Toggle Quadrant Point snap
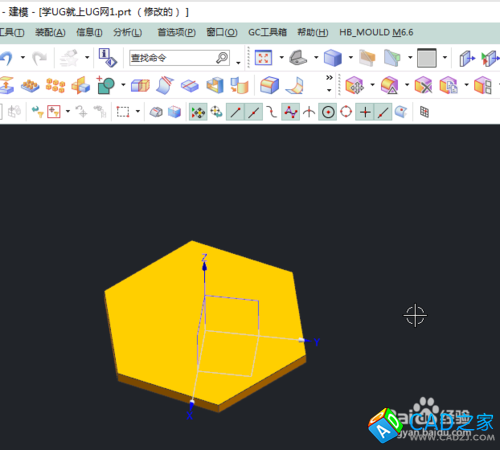 pos(346,112)
